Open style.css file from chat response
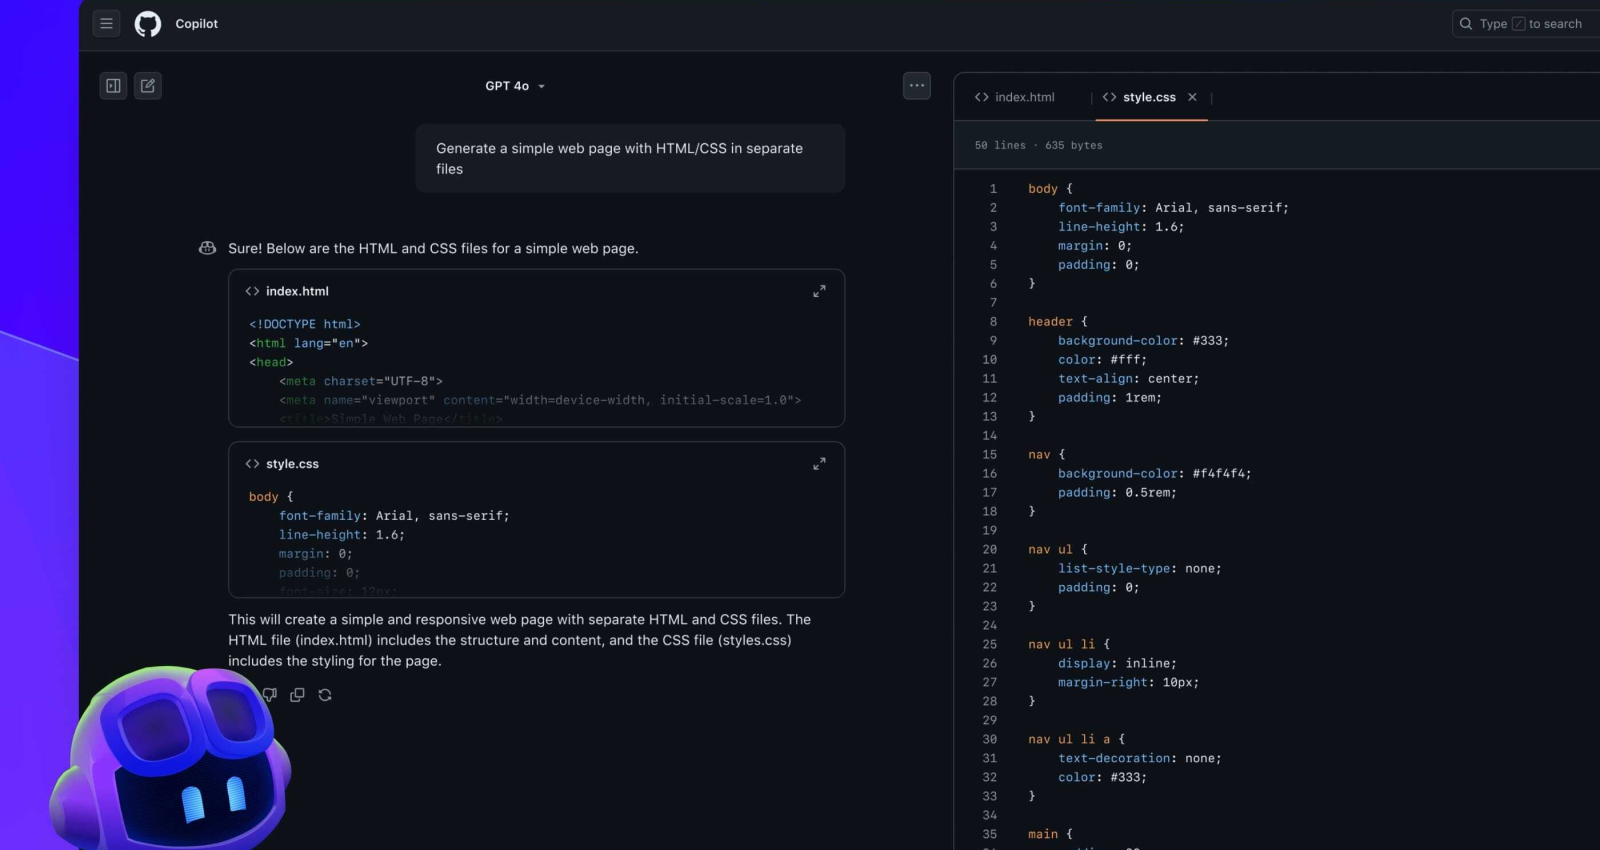1600x850 pixels. 292,464
